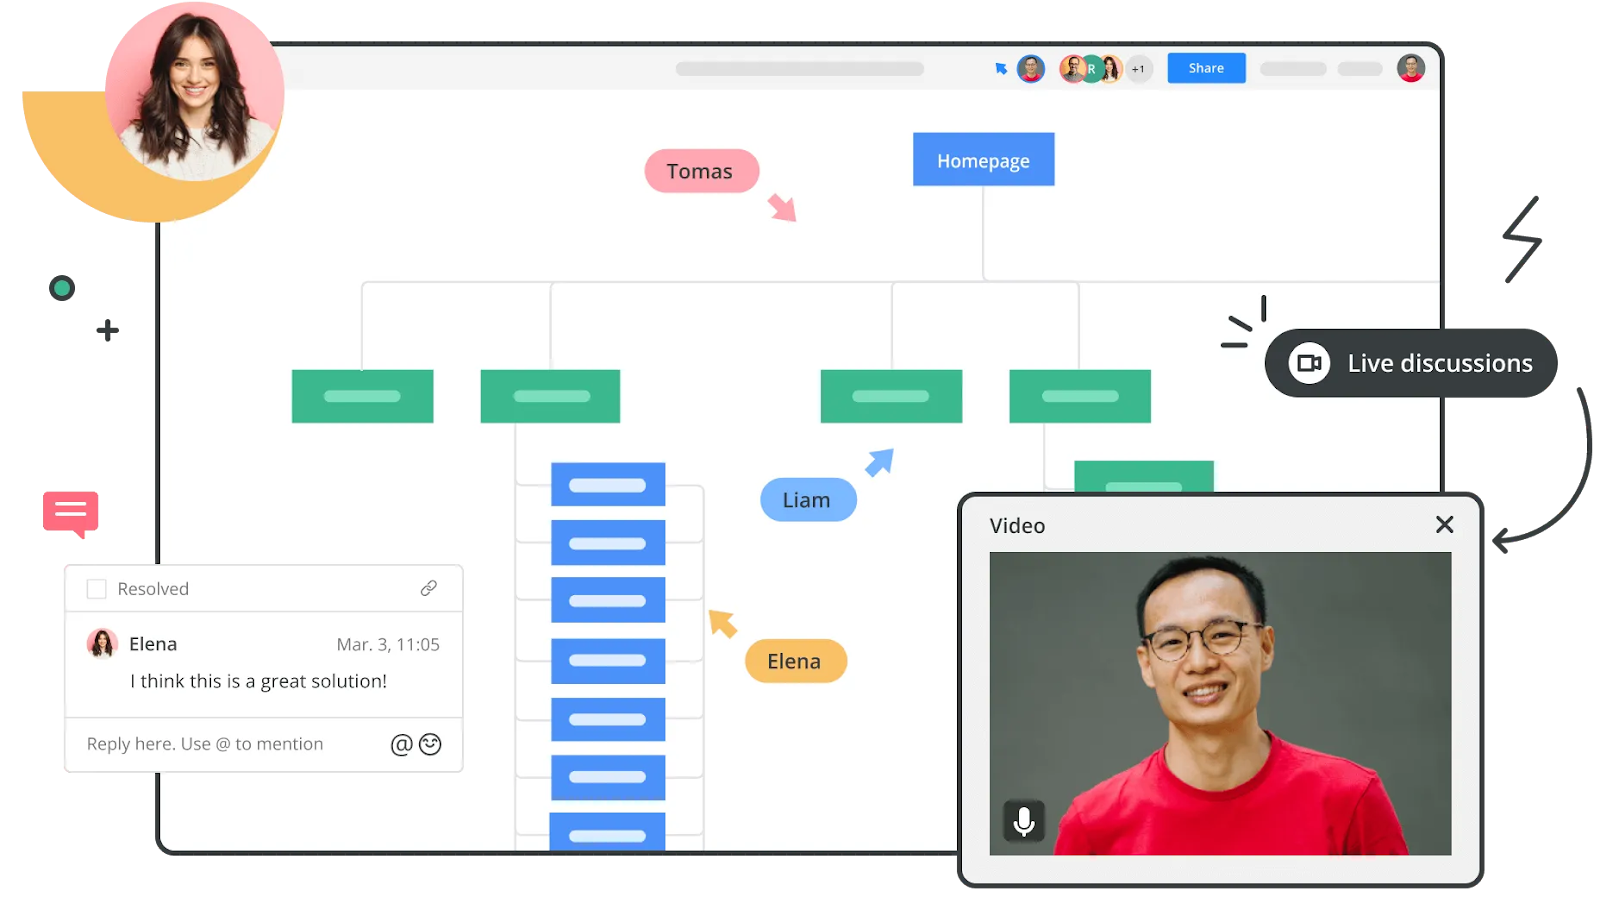
Task: Click the video camera icon beside Live discussions
Action: tap(1309, 363)
